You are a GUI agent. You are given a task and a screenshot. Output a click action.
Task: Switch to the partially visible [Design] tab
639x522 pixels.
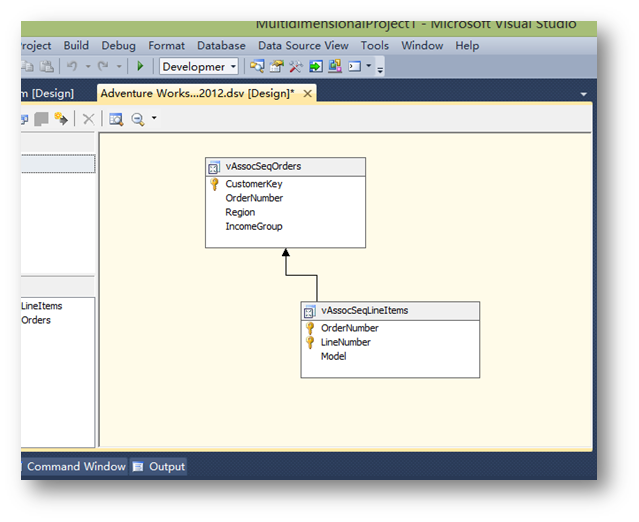48,93
